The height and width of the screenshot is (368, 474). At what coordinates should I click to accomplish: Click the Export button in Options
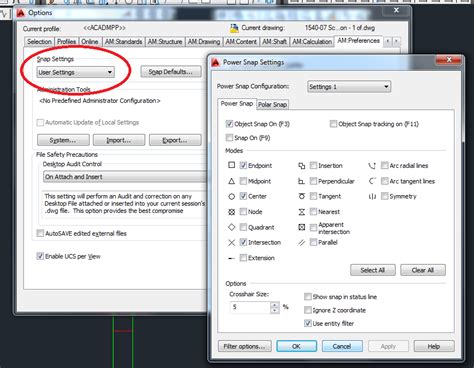(175, 140)
